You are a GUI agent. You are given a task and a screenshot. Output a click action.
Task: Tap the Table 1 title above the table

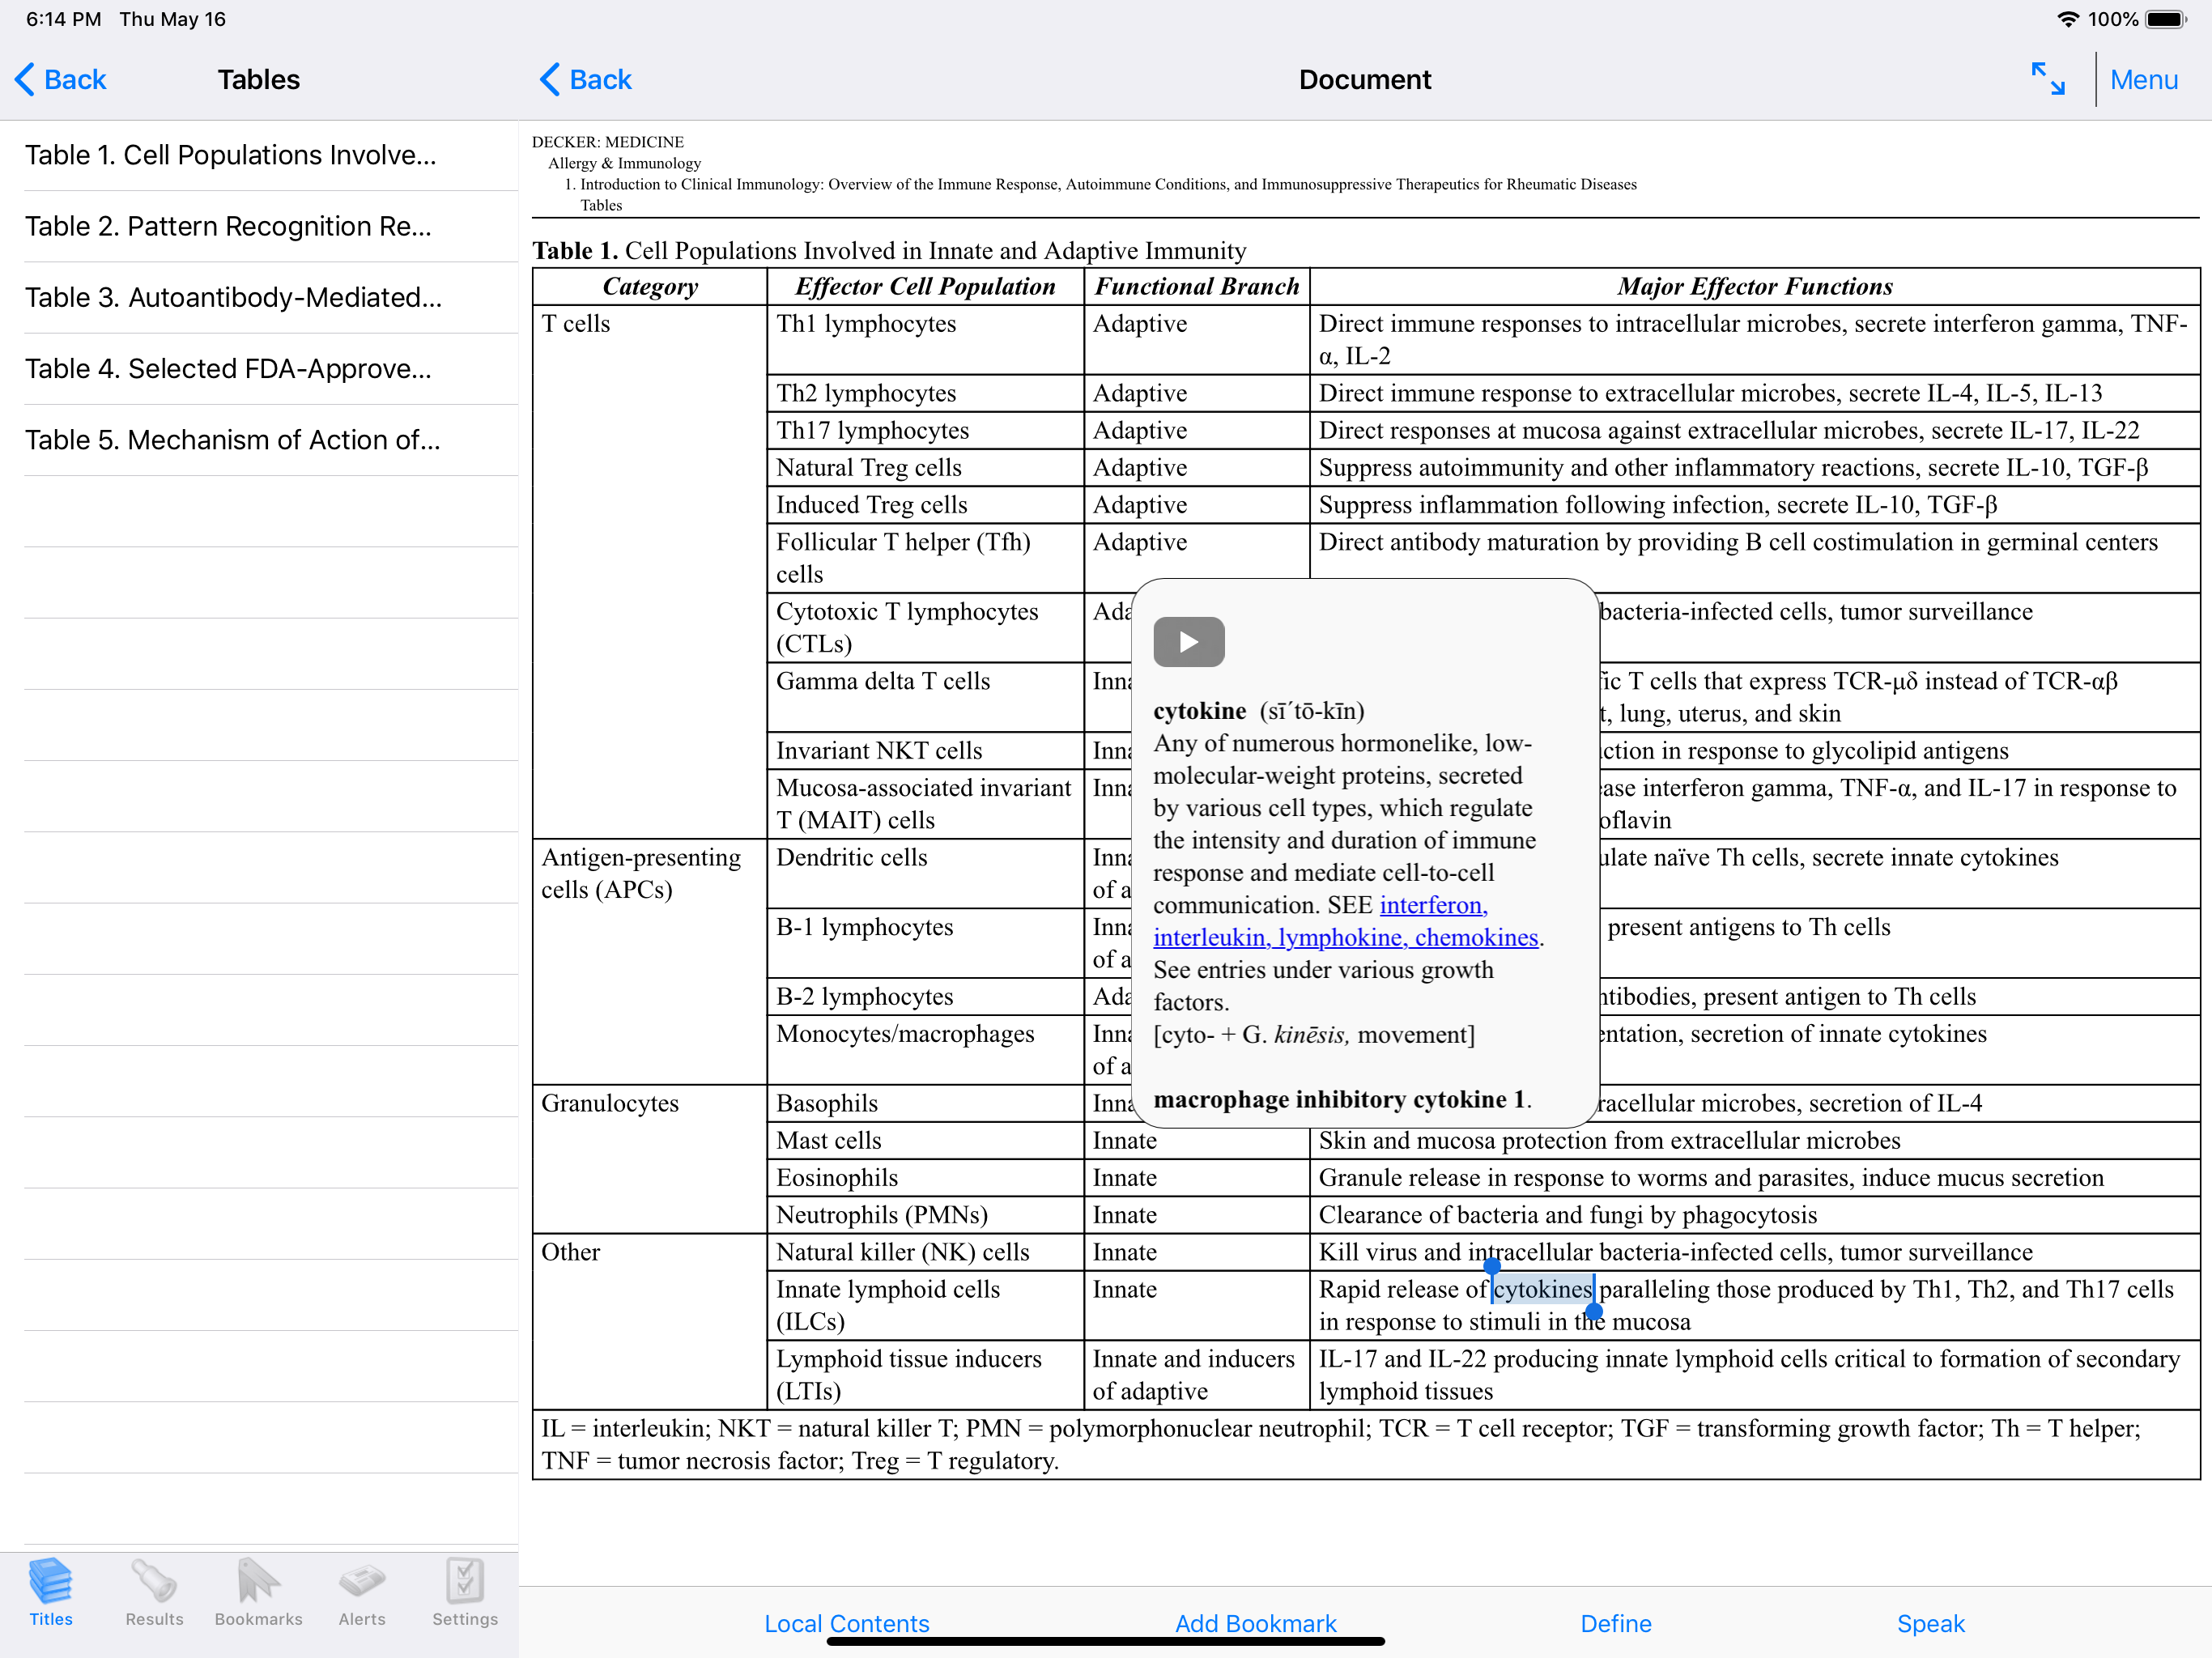pyautogui.click(x=889, y=250)
